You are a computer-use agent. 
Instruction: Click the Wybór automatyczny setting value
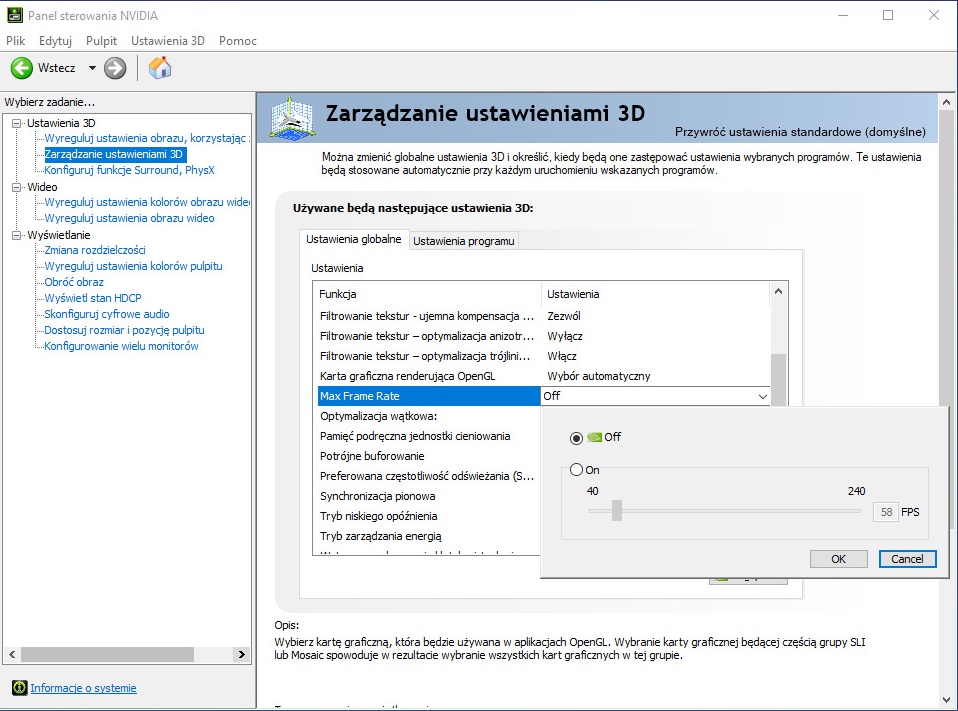pyautogui.click(x=599, y=376)
